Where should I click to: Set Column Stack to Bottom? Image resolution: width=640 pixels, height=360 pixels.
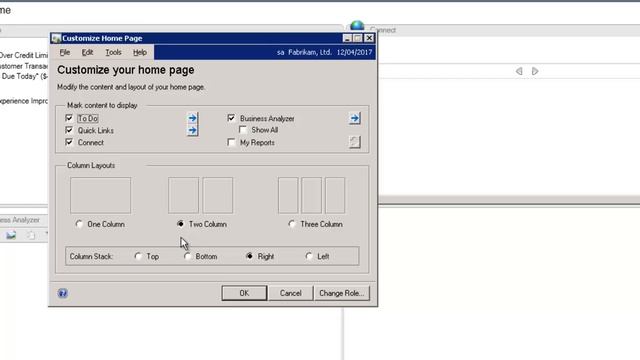click(x=187, y=256)
